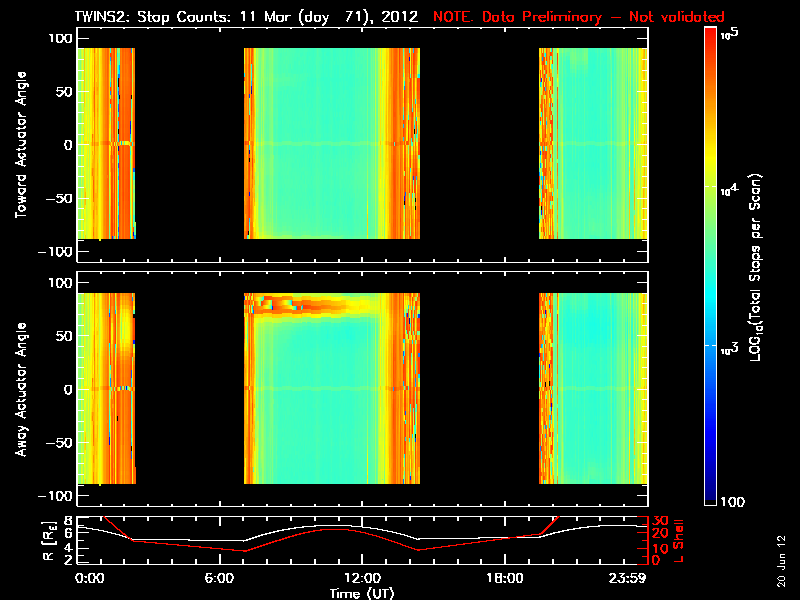Click the '6' tick on the R axis
Image resolution: width=800 pixels, height=600 pixels.
point(68,533)
